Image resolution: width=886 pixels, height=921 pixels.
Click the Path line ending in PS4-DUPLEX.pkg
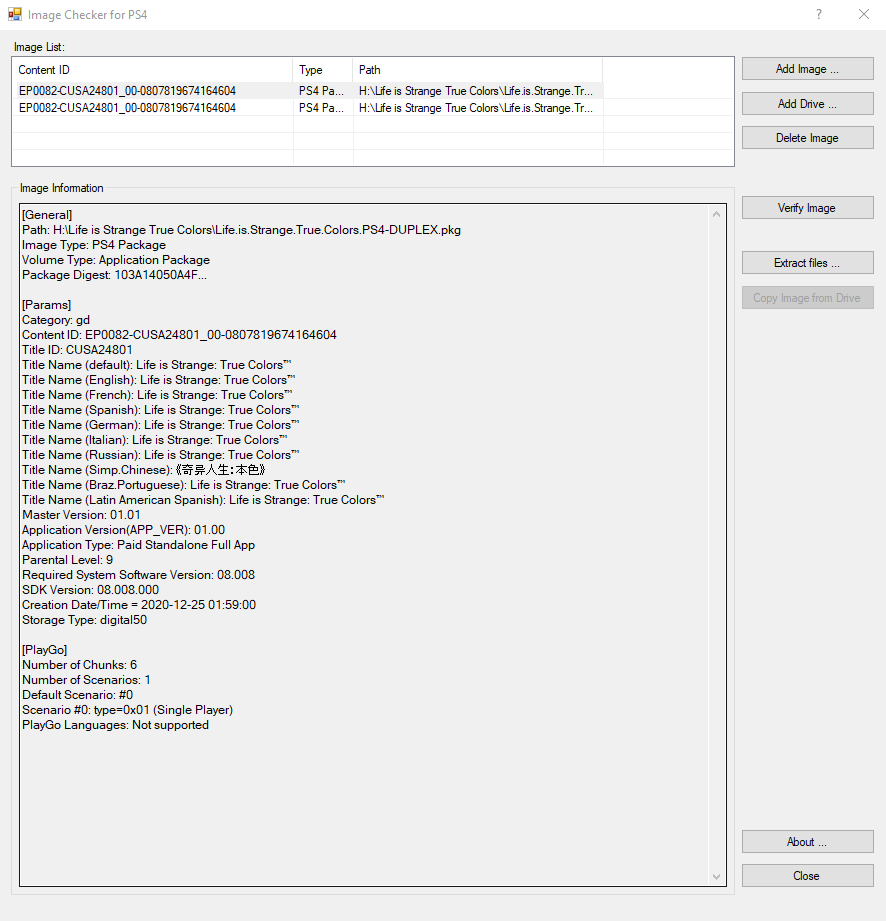click(241, 230)
